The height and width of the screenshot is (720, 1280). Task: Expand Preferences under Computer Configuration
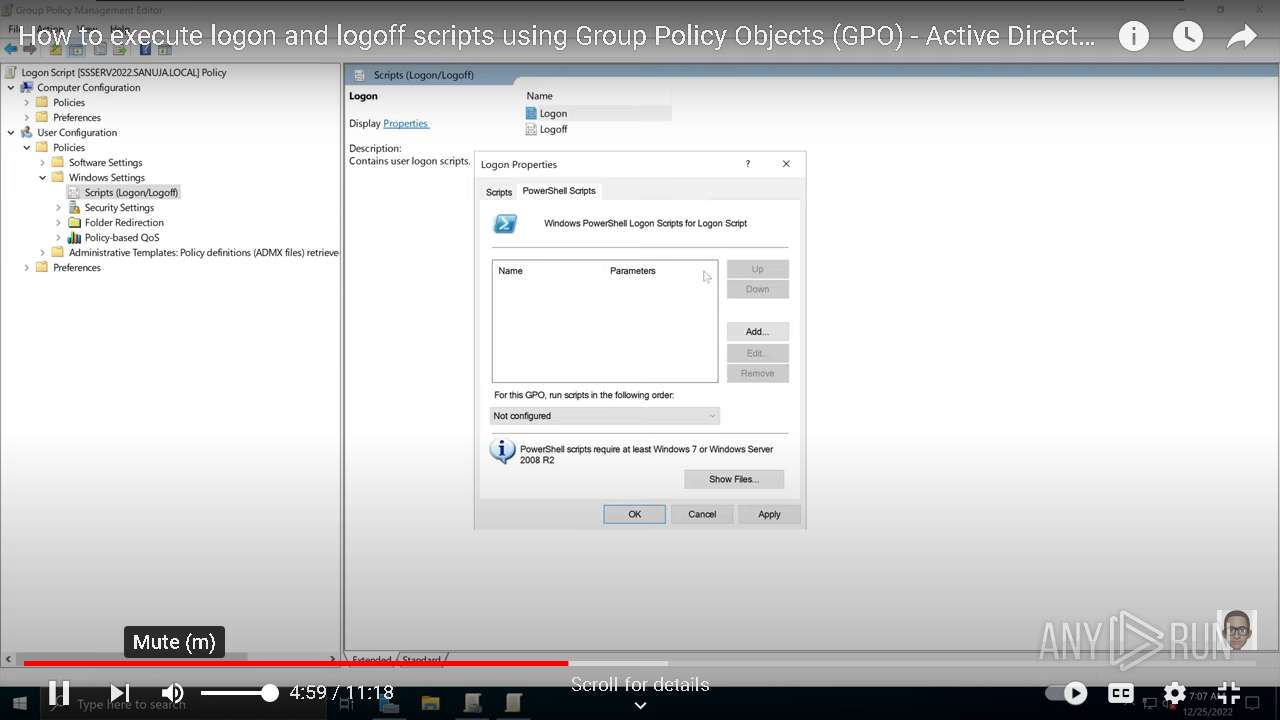pos(27,117)
